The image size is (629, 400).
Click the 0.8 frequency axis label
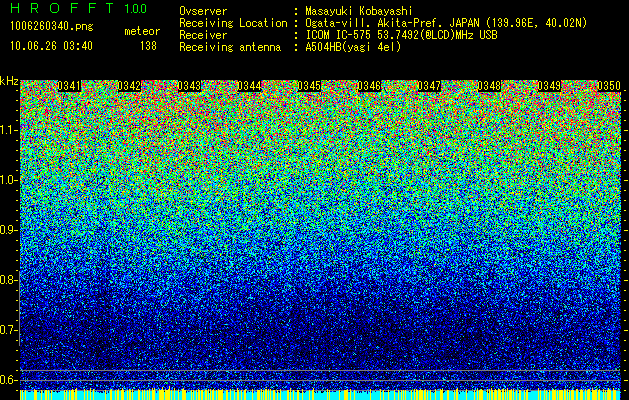9,280
